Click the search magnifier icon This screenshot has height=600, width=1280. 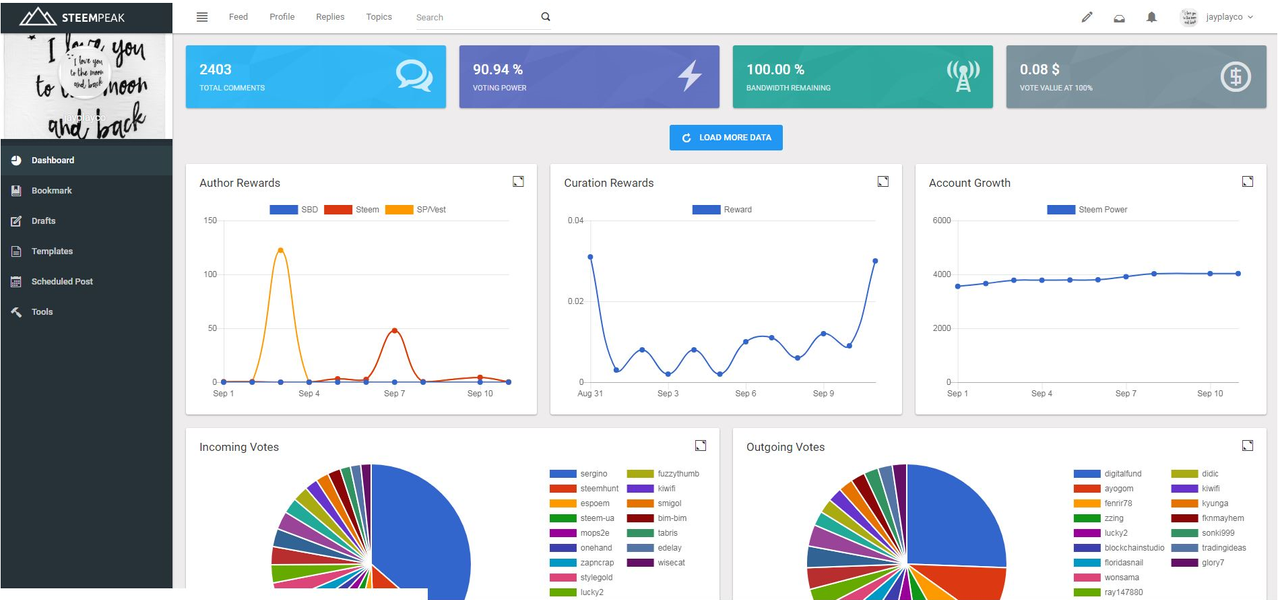545,17
